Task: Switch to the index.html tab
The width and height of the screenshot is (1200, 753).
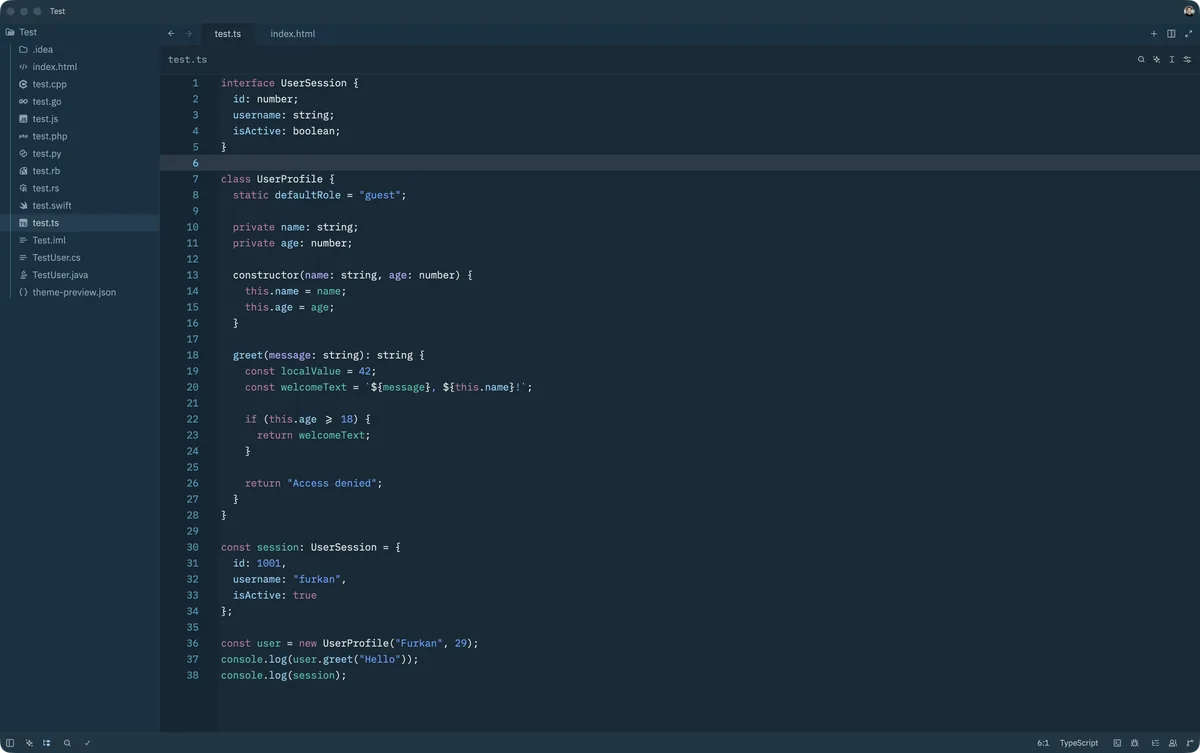Action: pos(292,34)
